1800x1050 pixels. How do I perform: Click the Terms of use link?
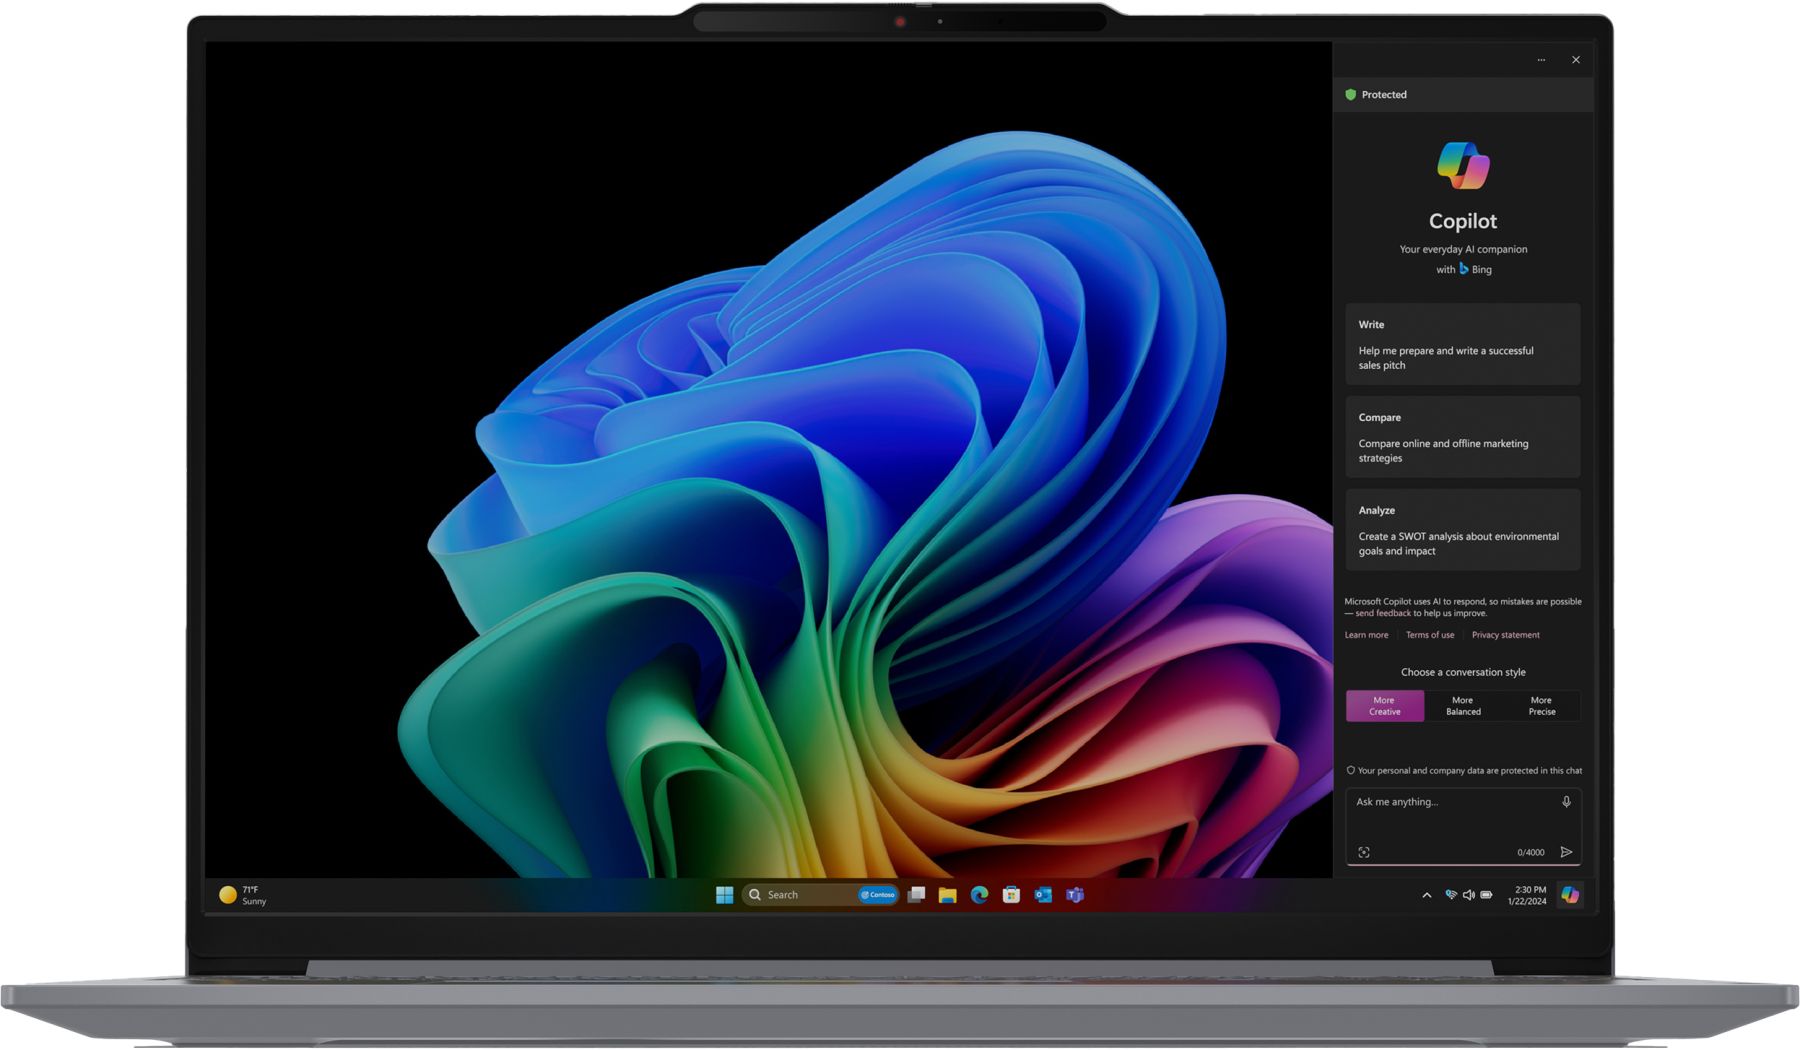tap(1430, 635)
